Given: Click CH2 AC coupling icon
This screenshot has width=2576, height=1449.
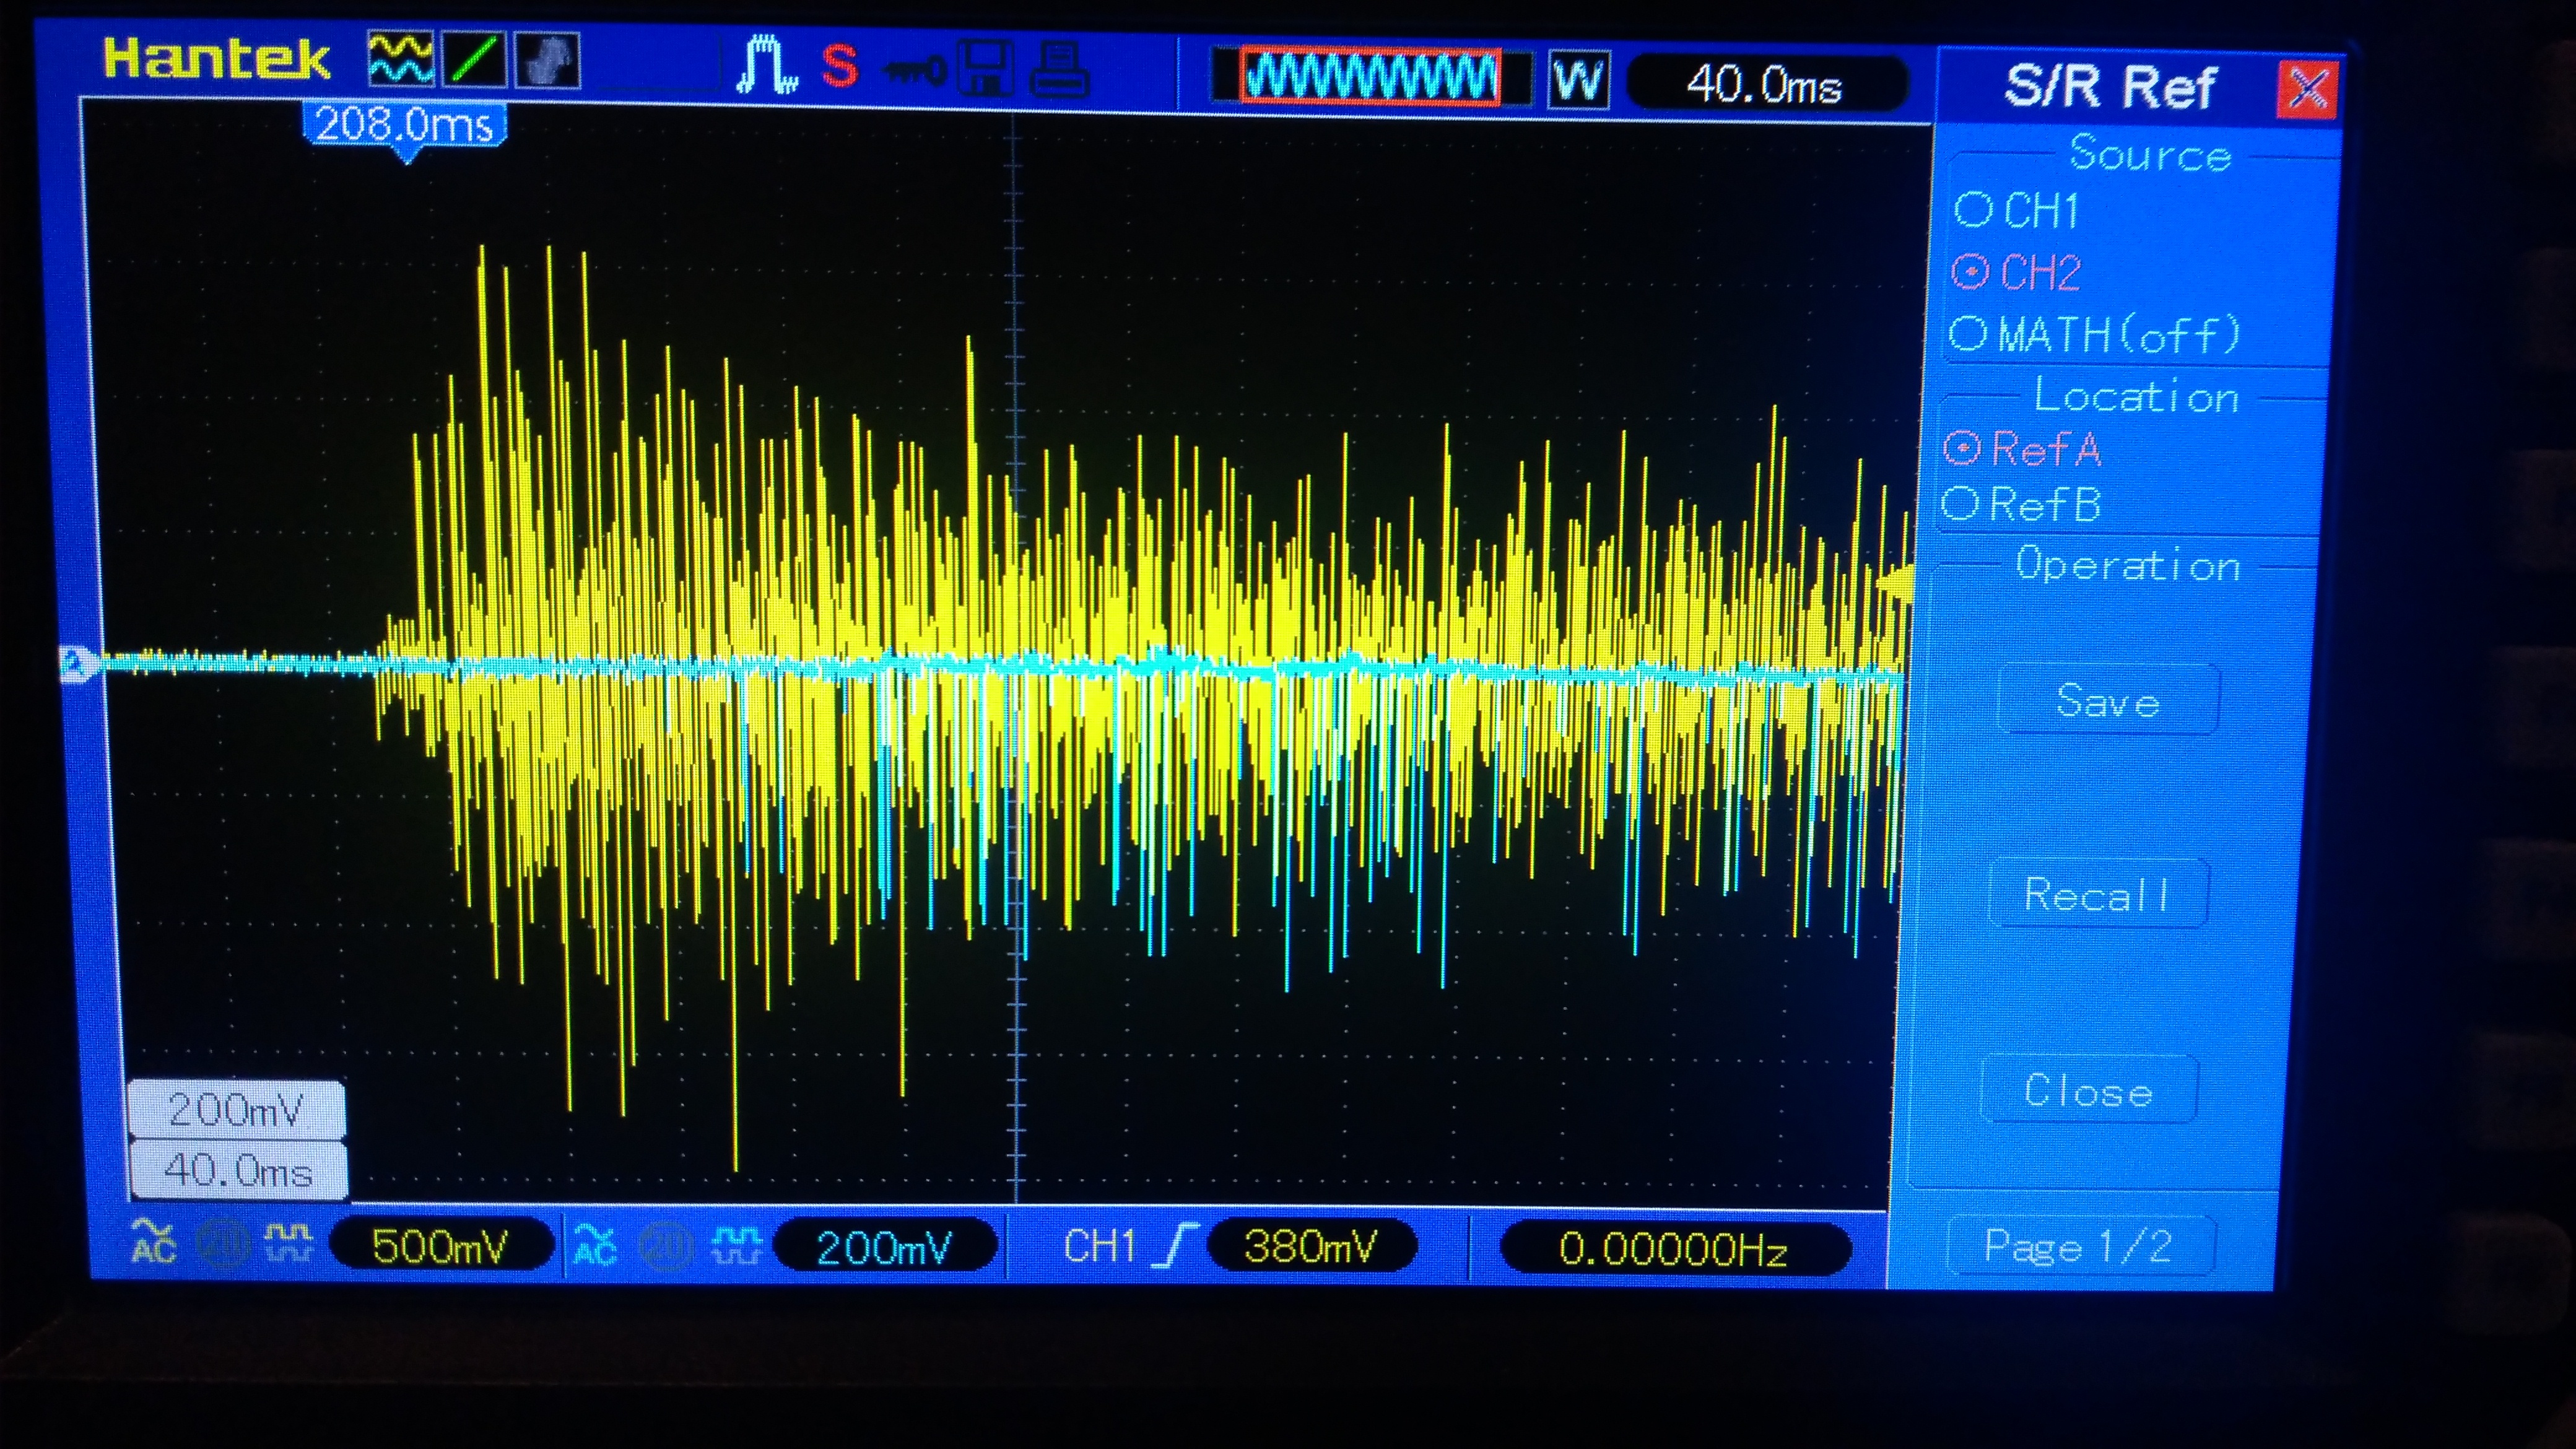Looking at the screenshot, I should tap(596, 1244).
